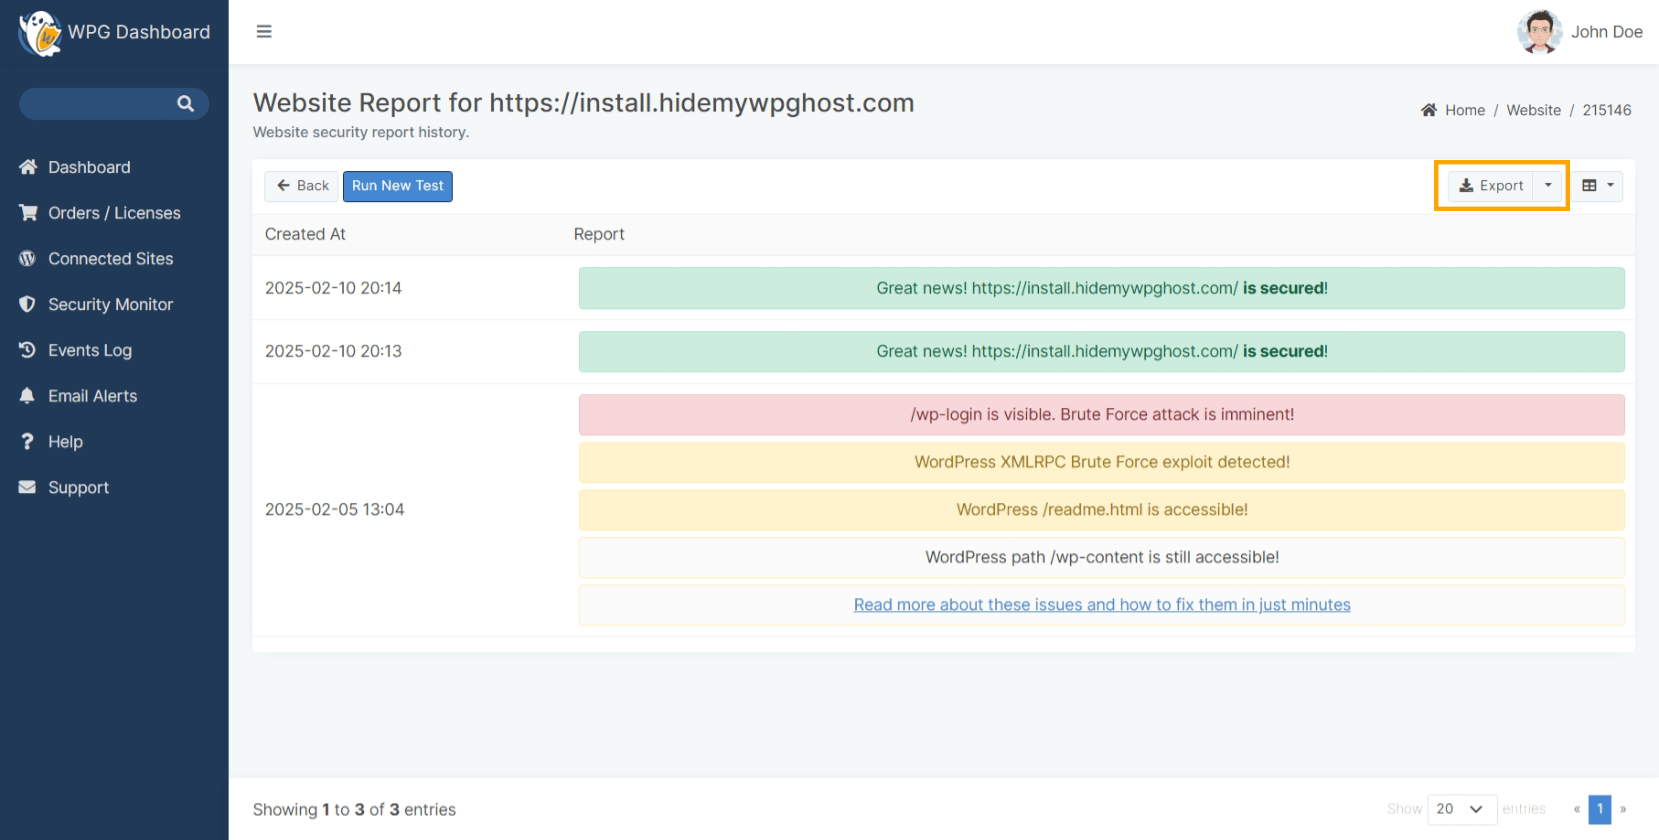Image resolution: width=1659 pixels, height=840 pixels.
Task: Click the Support envelope icon
Action: coord(28,487)
